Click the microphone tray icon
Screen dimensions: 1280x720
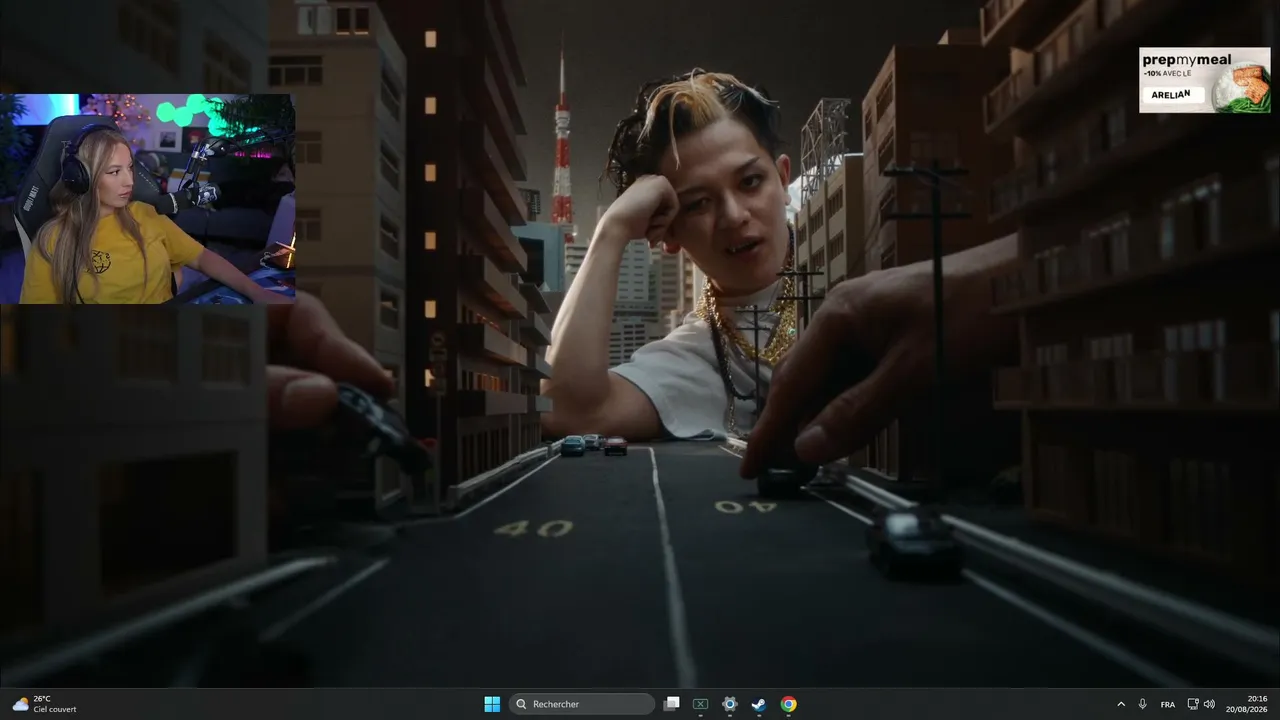point(1143,704)
